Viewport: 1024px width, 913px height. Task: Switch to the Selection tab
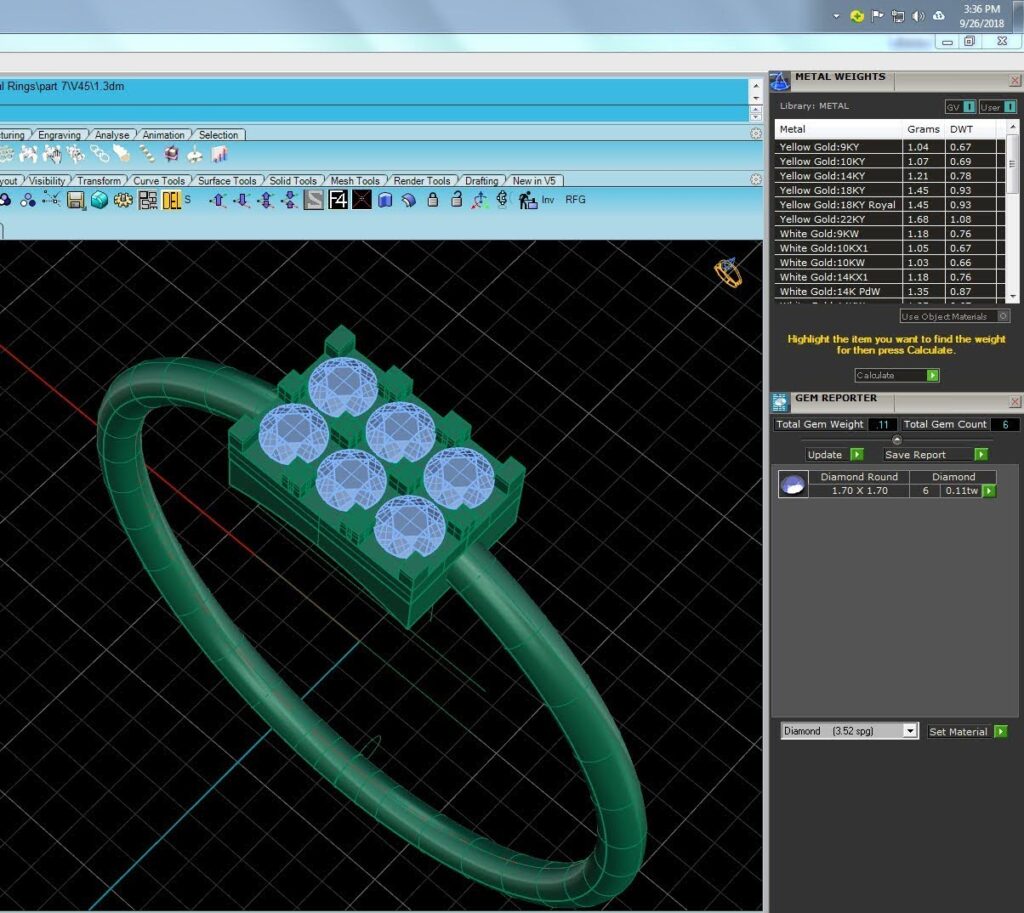(218, 135)
